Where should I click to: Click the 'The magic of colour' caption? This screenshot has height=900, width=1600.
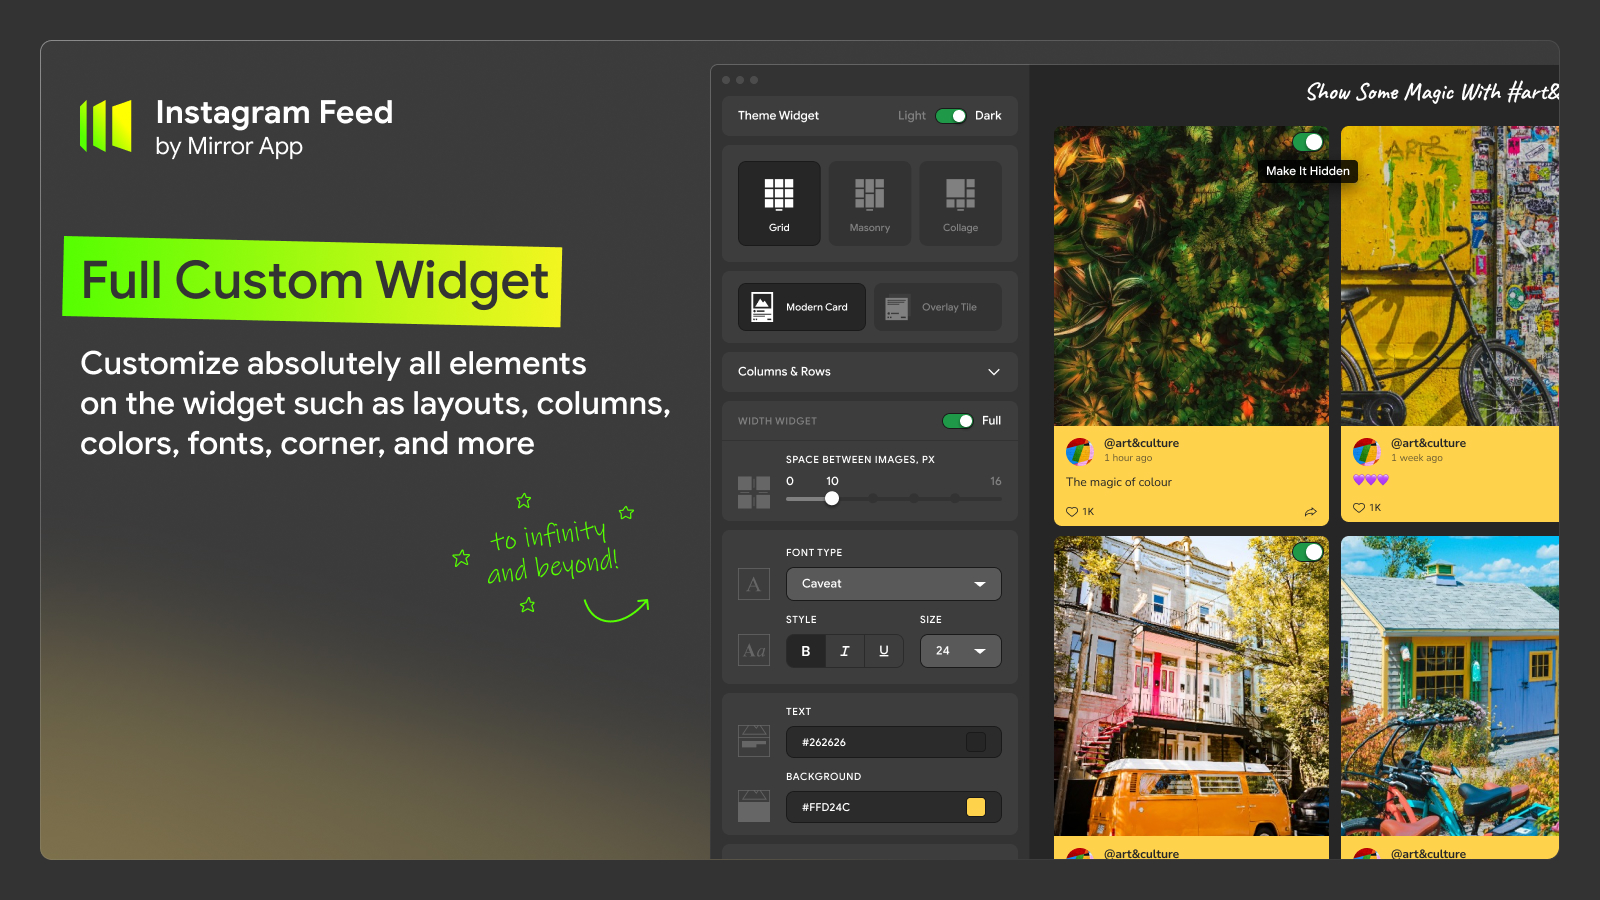[x=1119, y=482]
